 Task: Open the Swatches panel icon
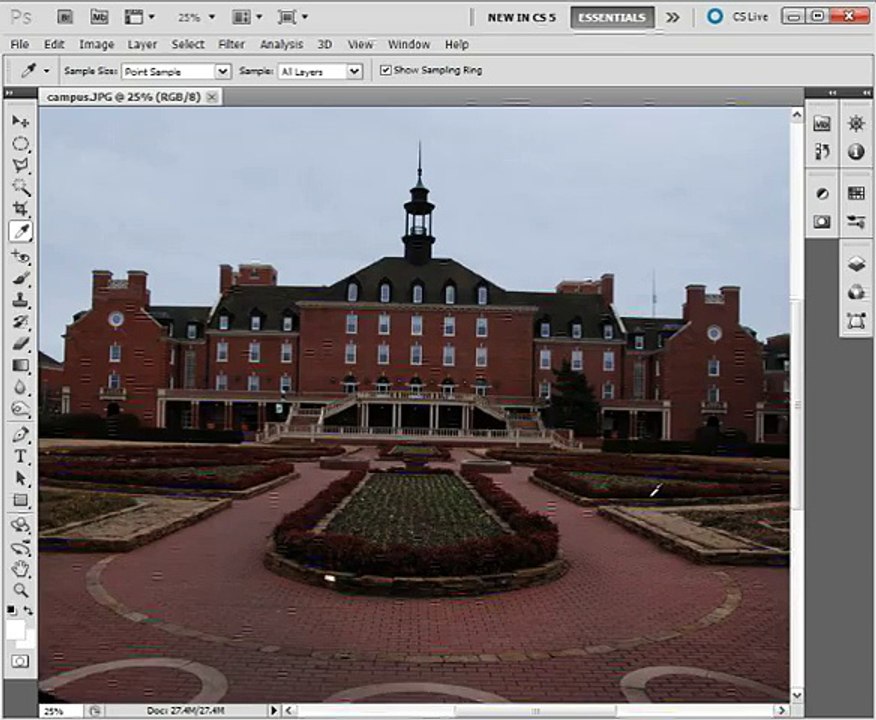click(x=856, y=194)
